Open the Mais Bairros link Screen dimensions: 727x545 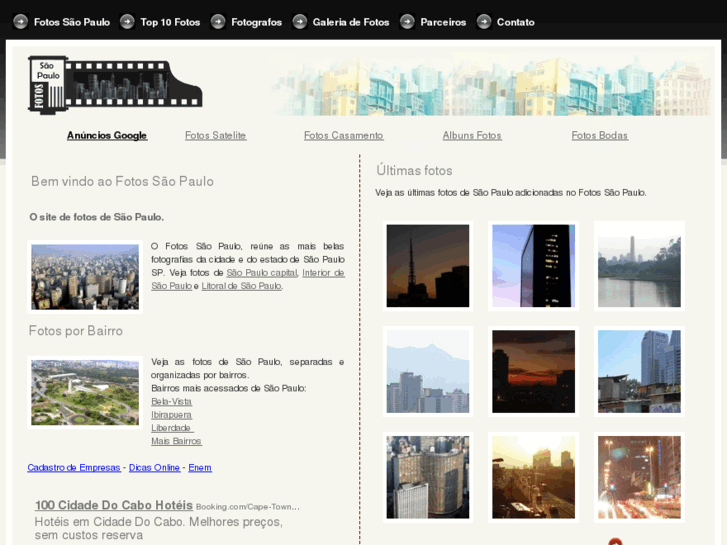(176, 441)
